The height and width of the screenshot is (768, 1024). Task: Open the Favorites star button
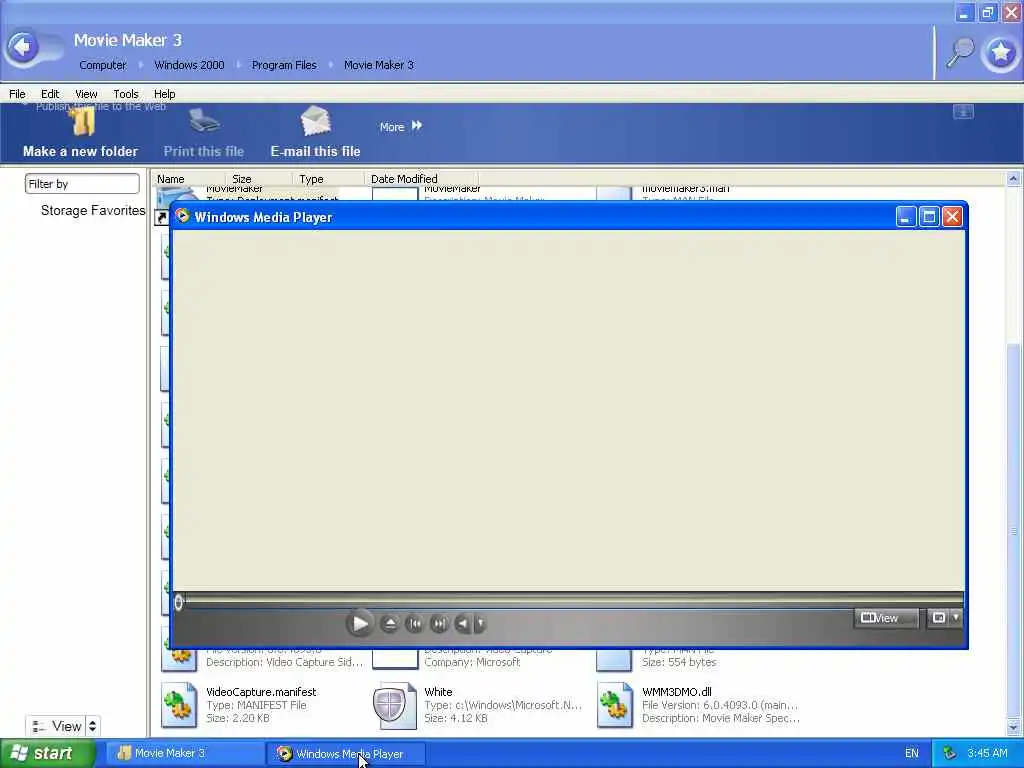[x=1000, y=52]
